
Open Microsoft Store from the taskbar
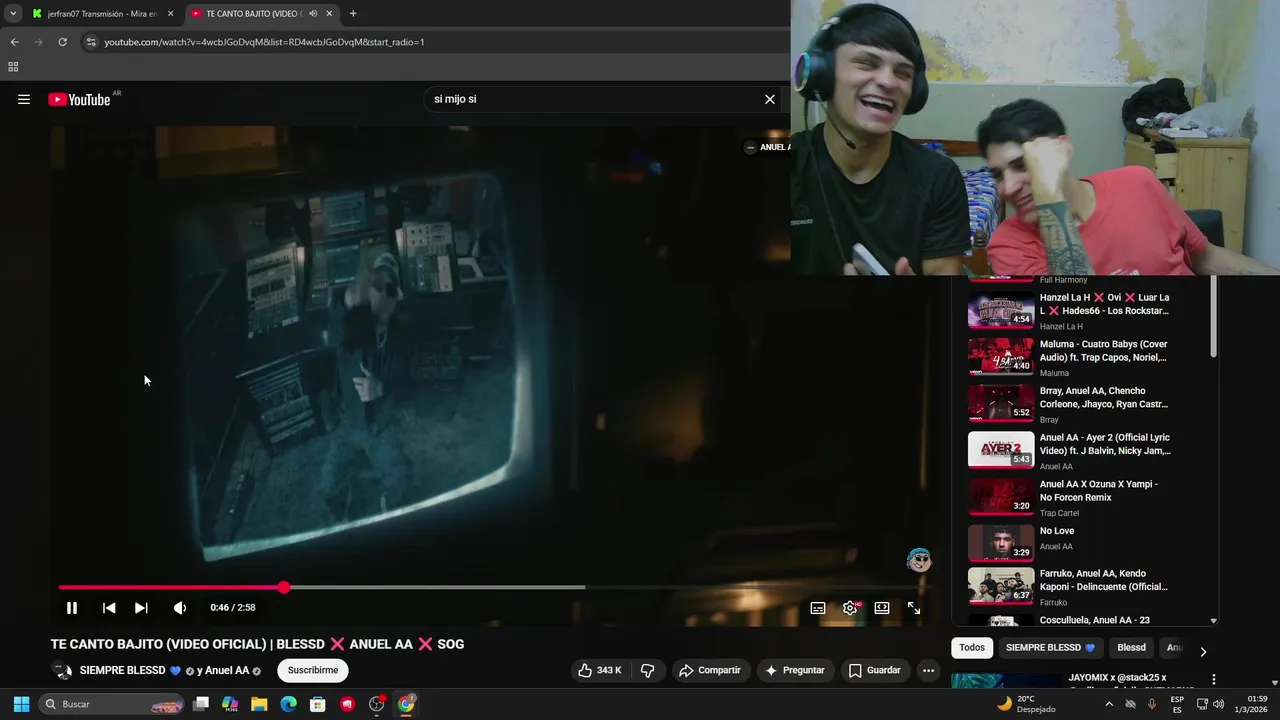tap(318, 704)
